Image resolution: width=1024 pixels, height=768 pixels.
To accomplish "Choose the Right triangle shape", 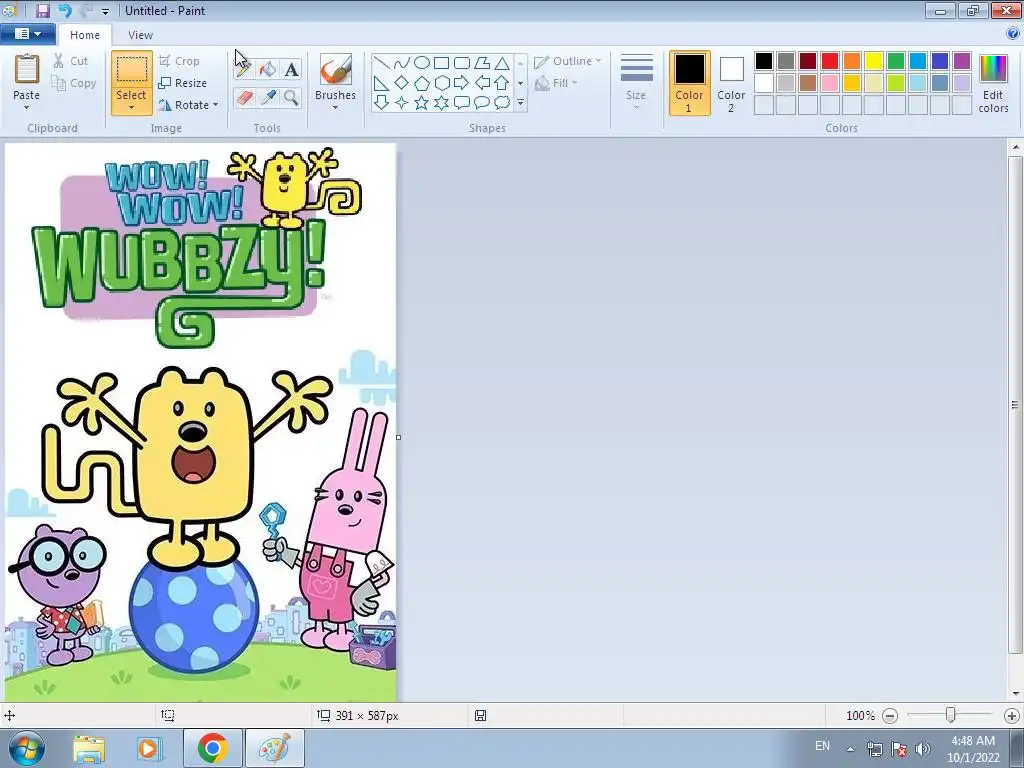I will pos(381,83).
